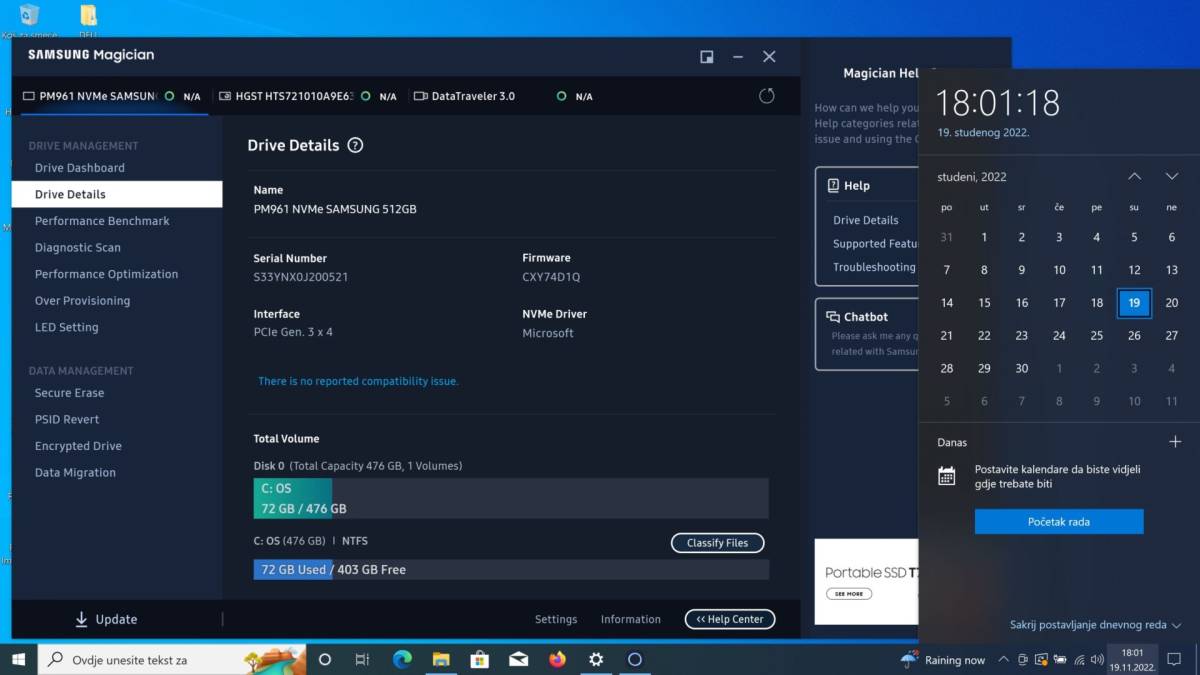Screen dimensions: 1200x675
Task: Click Update in the bottom bar
Action: (106, 619)
